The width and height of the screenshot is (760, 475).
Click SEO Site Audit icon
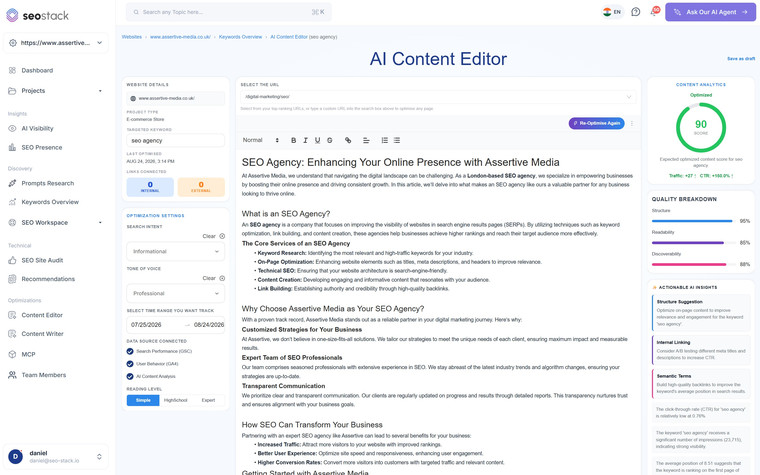pyautogui.click(x=12, y=260)
